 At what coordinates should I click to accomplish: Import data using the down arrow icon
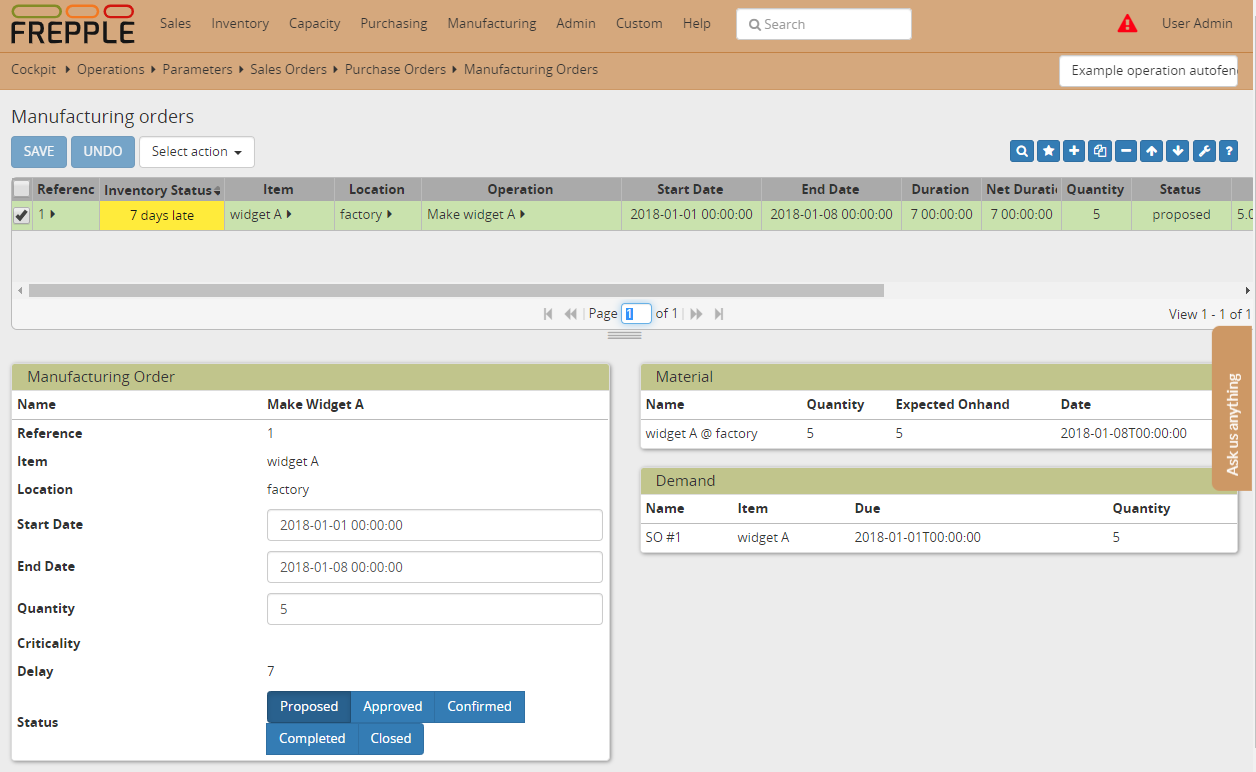pos(1177,151)
